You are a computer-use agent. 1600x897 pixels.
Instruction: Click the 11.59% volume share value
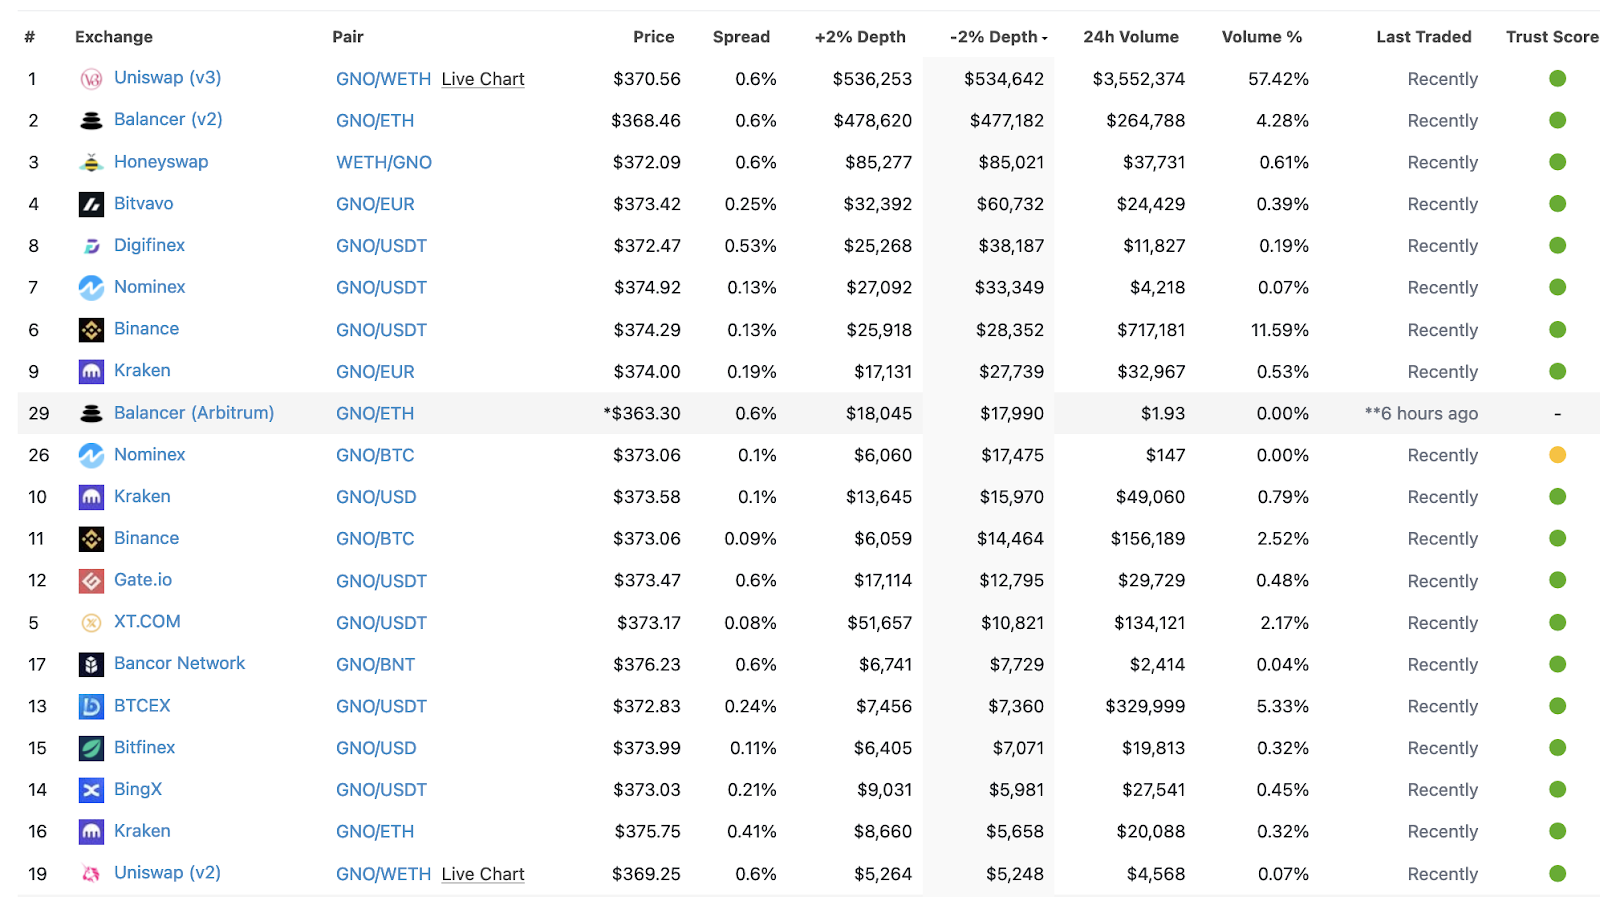tap(1280, 330)
